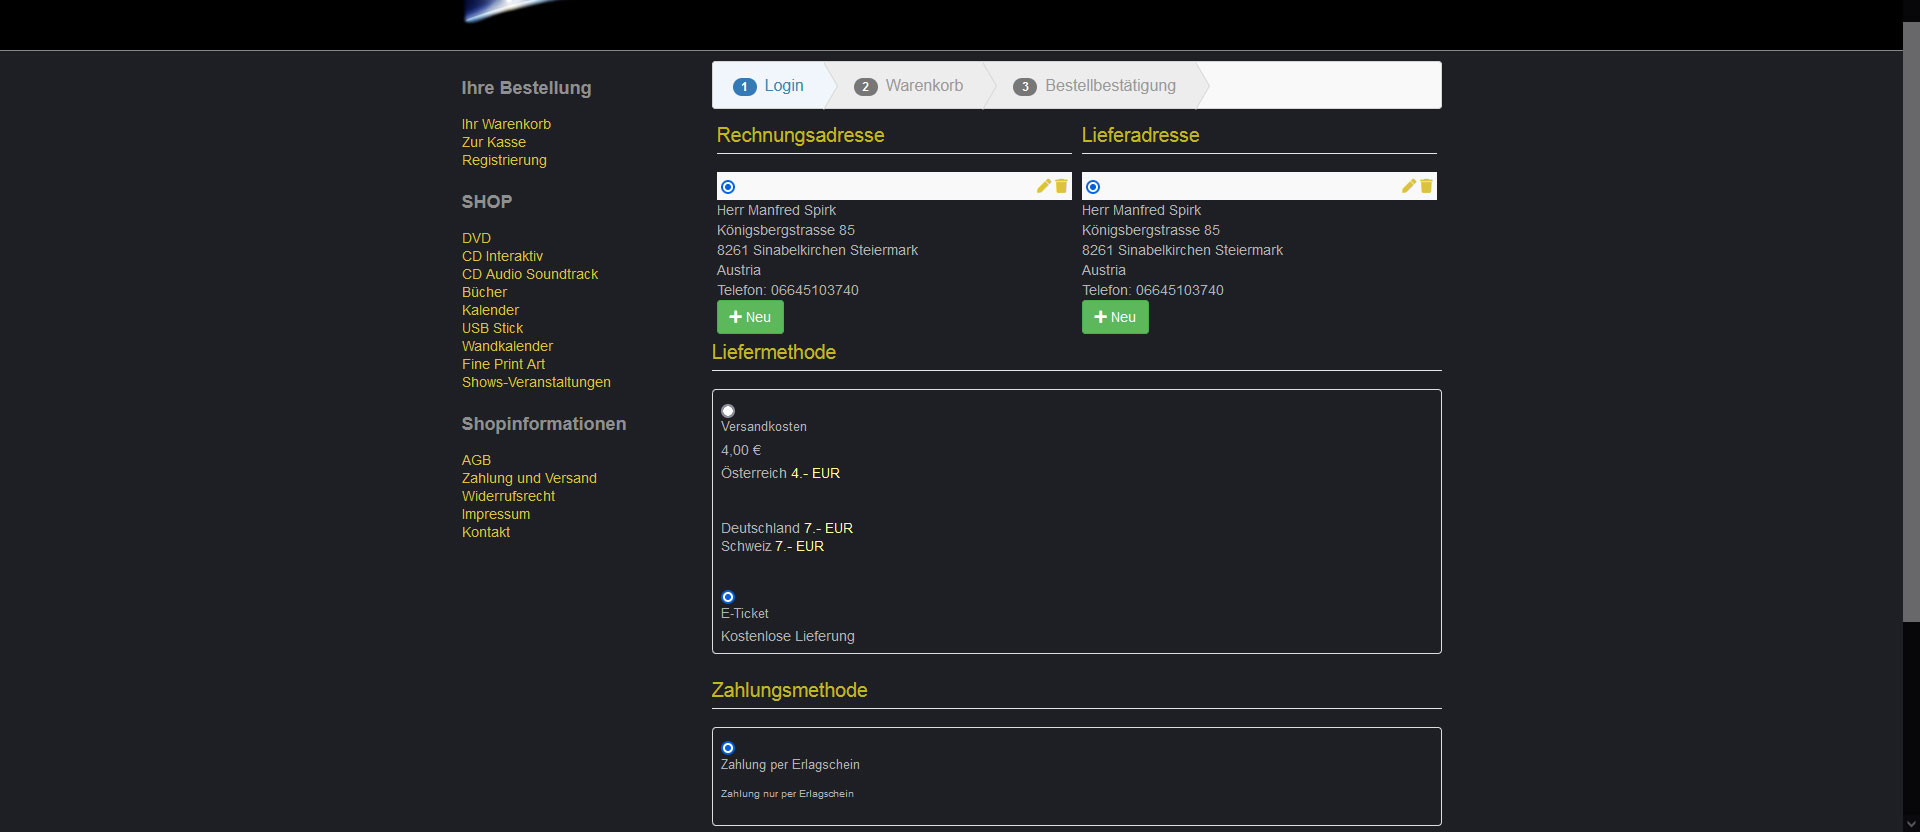Open the AGB page
The image size is (1920, 832).
pyautogui.click(x=476, y=460)
